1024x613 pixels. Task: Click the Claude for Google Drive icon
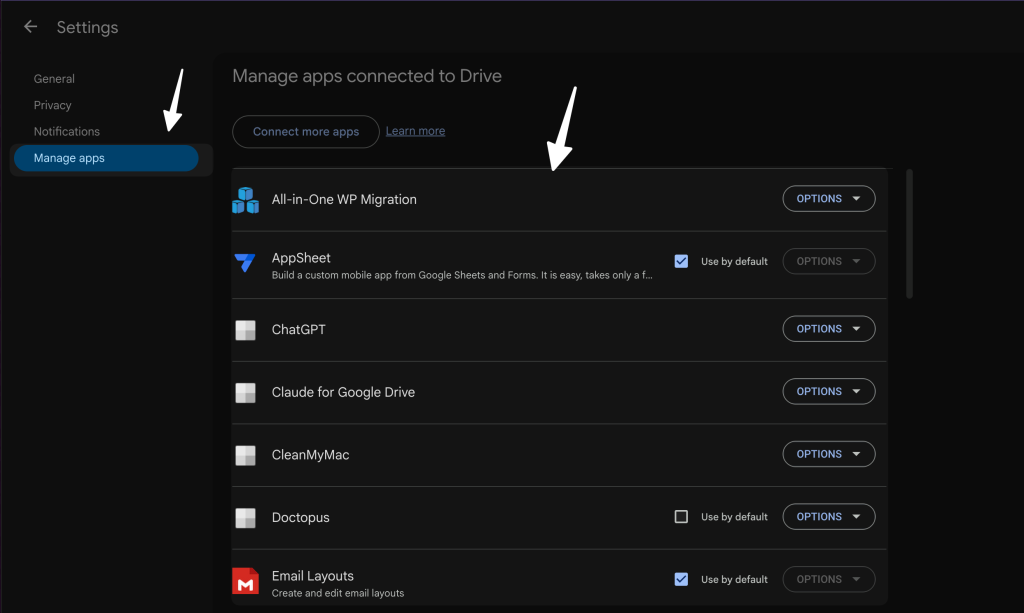245,392
